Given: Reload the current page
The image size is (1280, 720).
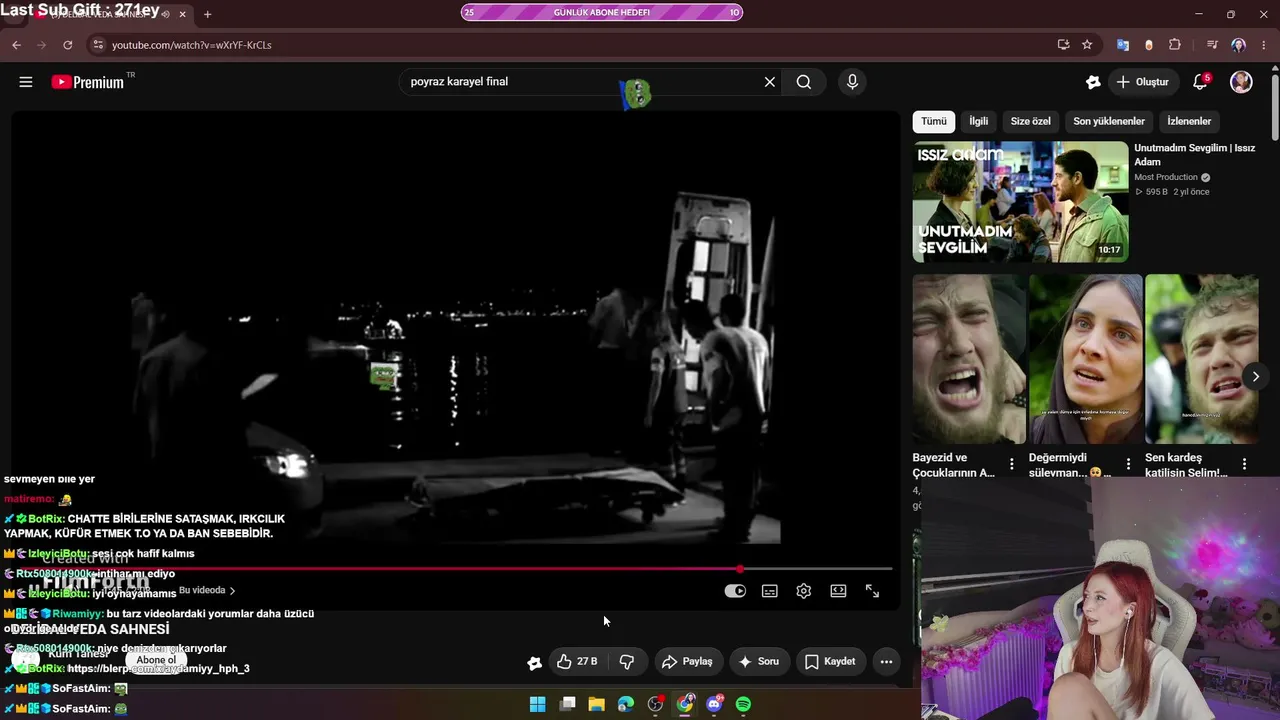Looking at the screenshot, I should pos(67,45).
